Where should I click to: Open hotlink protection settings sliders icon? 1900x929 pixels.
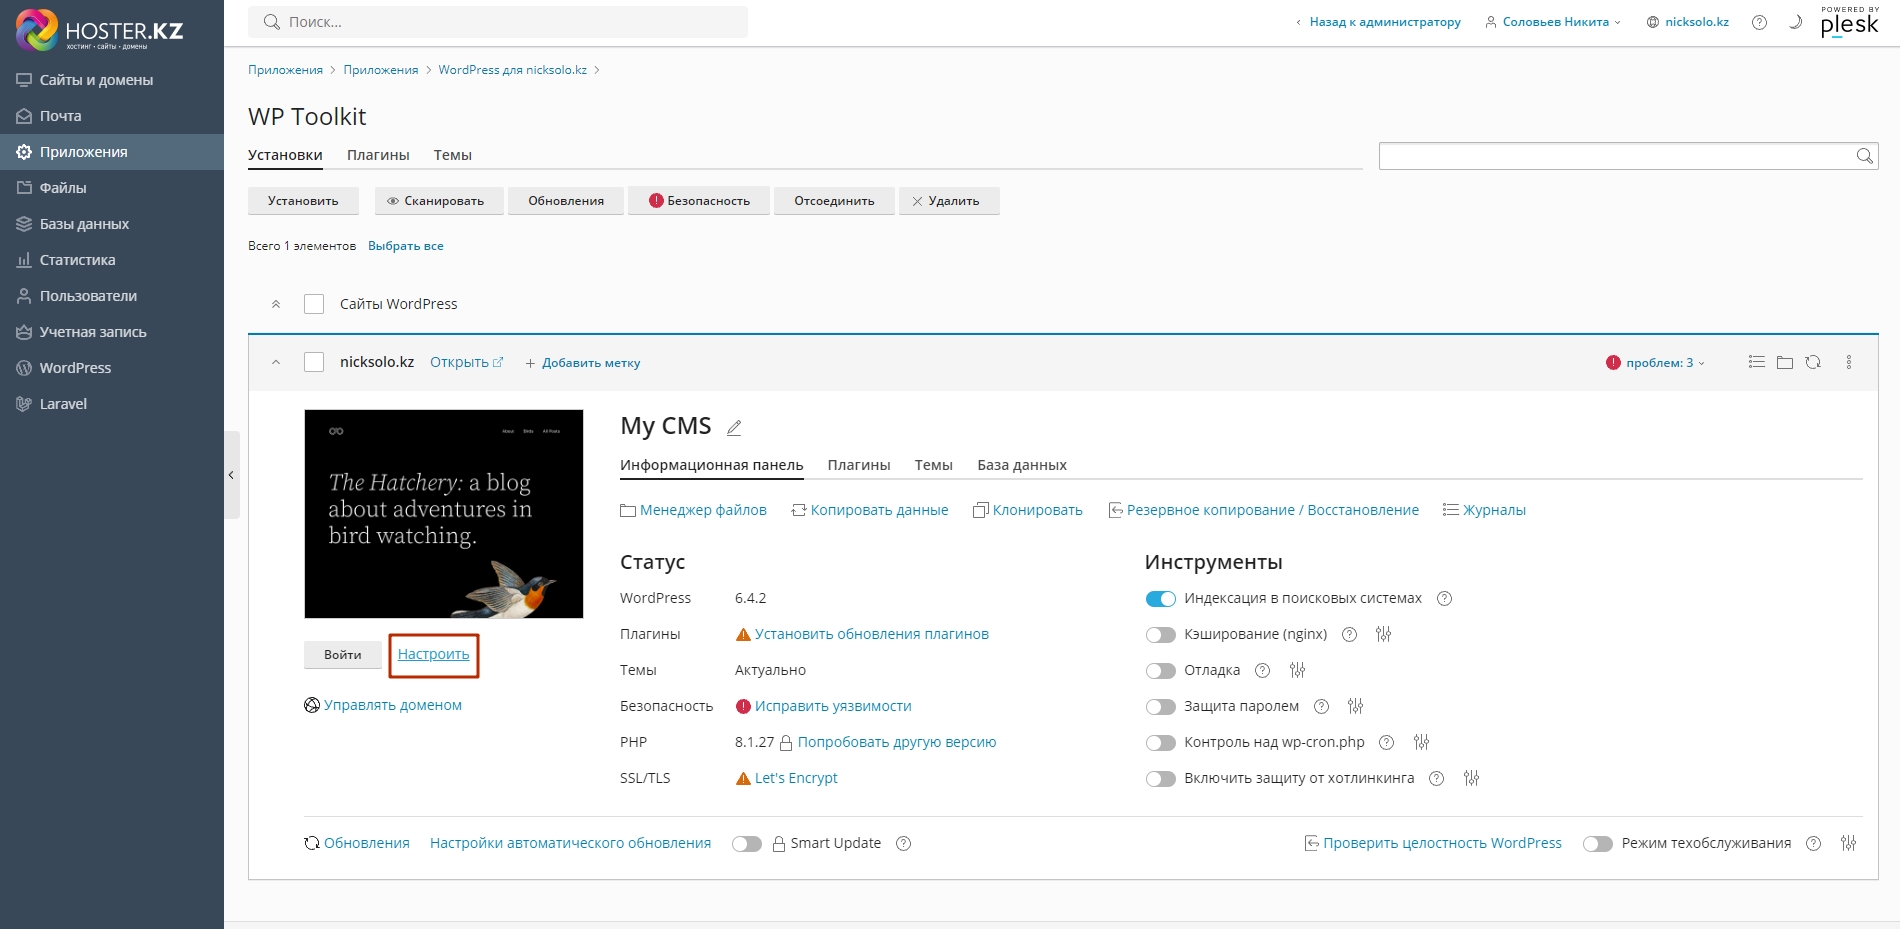[1472, 778]
